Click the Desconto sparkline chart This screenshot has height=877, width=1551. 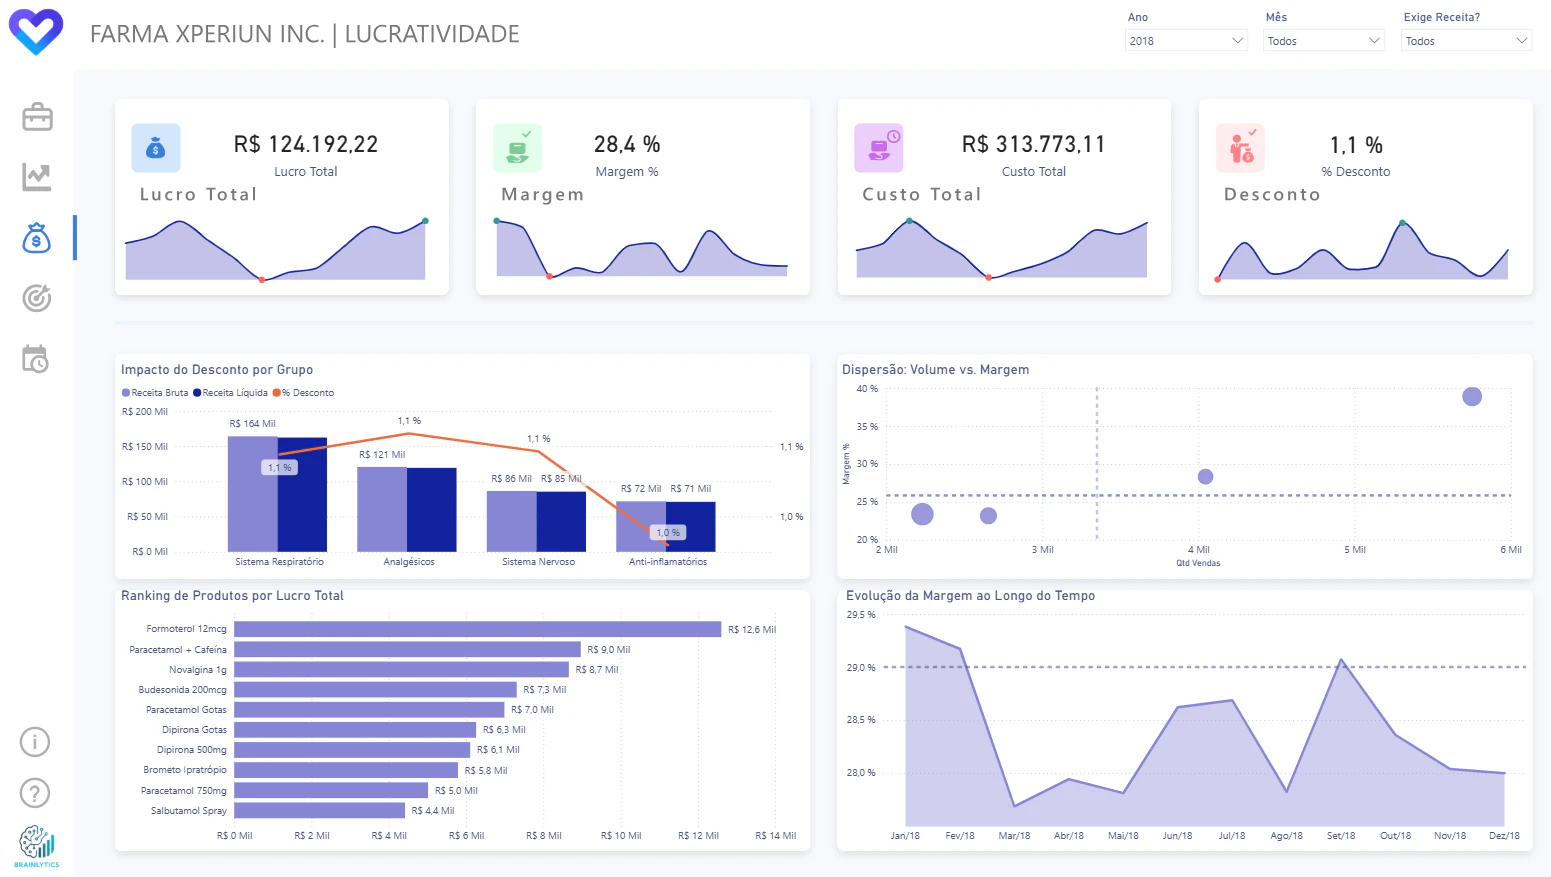tap(1363, 250)
